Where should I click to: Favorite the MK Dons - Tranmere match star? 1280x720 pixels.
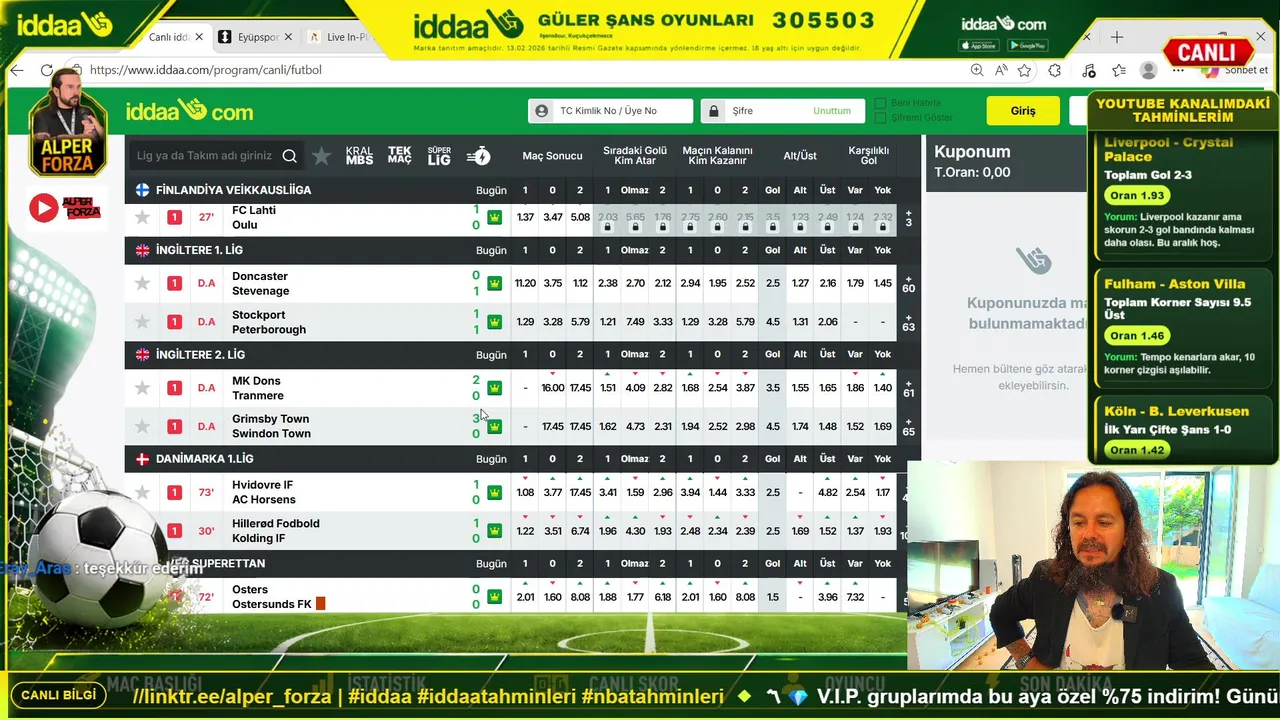click(x=142, y=388)
